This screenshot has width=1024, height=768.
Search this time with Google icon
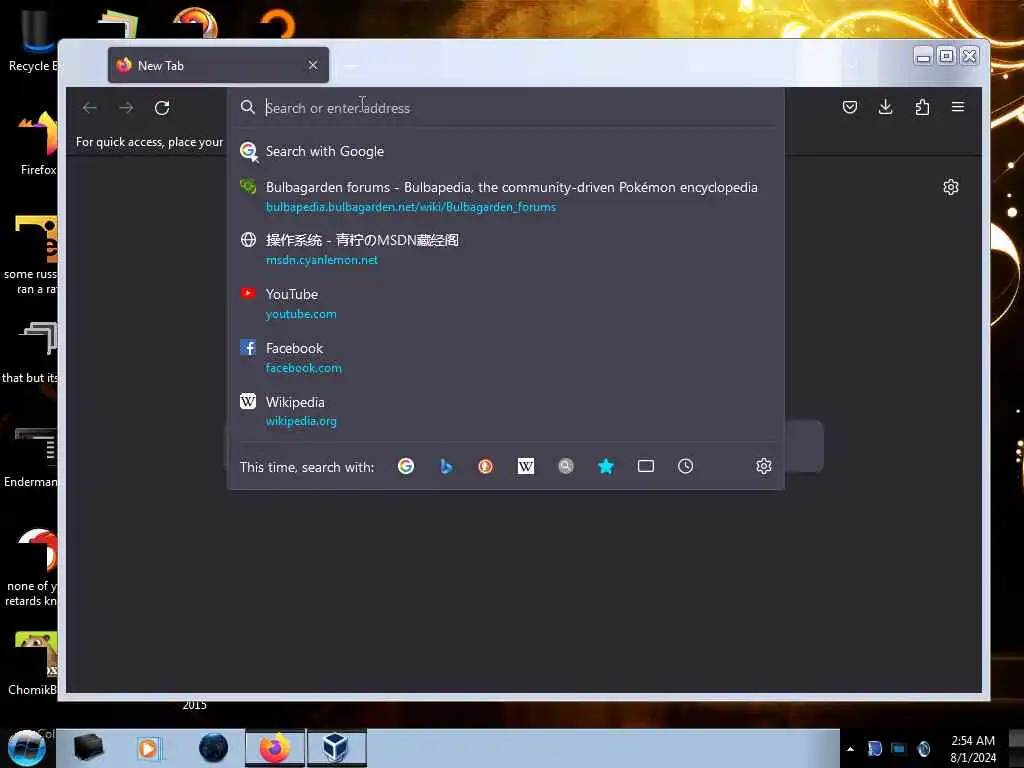click(x=406, y=466)
